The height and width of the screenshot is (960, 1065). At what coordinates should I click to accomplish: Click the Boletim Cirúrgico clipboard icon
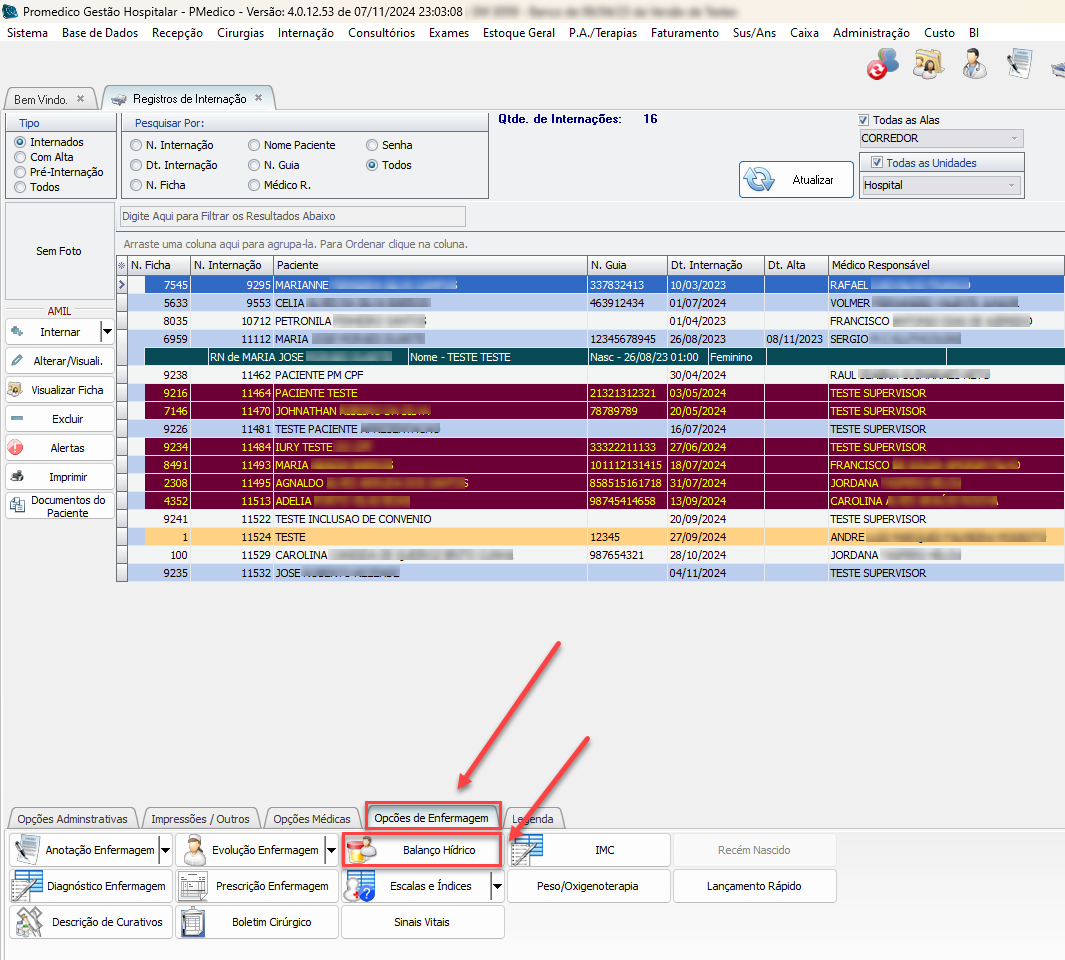(x=194, y=922)
